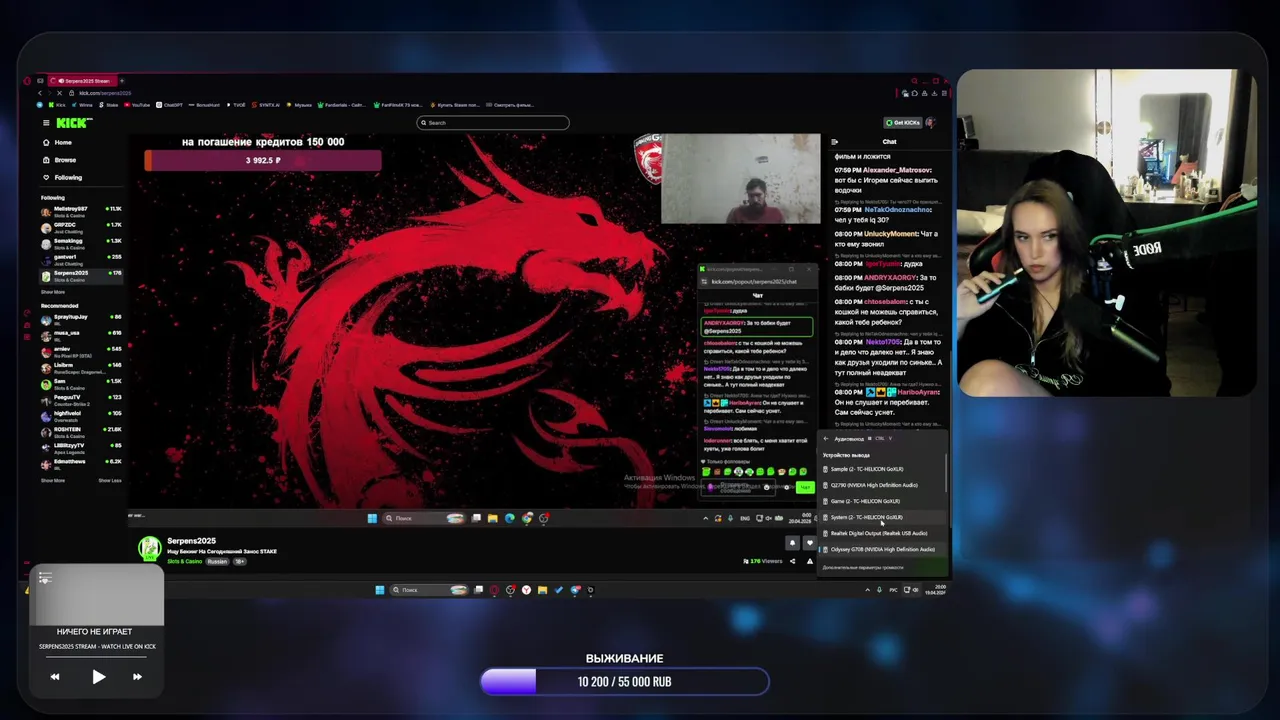Click the Russian language tag
The image size is (1280, 720).
point(217,561)
